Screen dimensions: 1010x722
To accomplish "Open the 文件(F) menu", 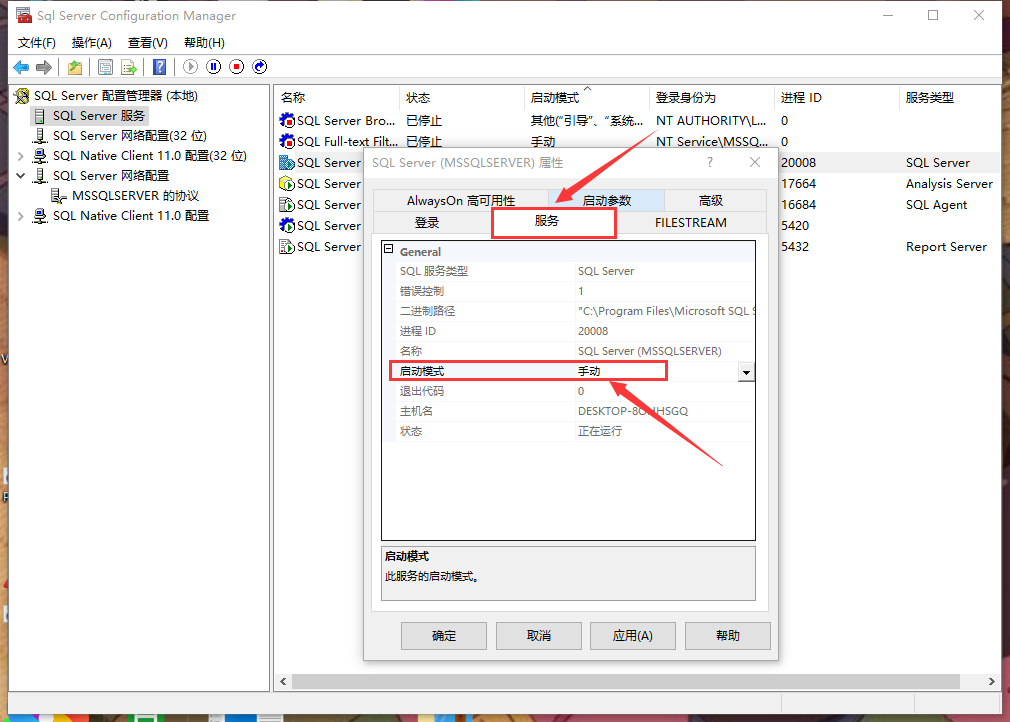I will (x=37, y=43).
